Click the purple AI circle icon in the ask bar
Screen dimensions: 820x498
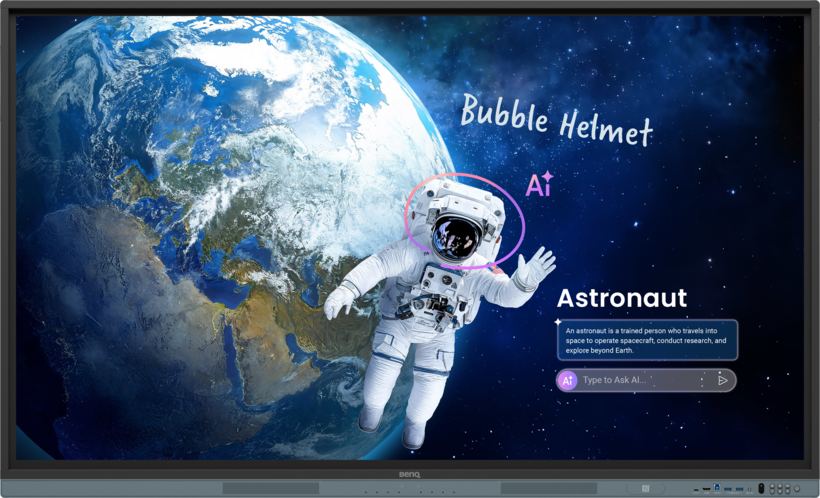(x=567, y=380)
